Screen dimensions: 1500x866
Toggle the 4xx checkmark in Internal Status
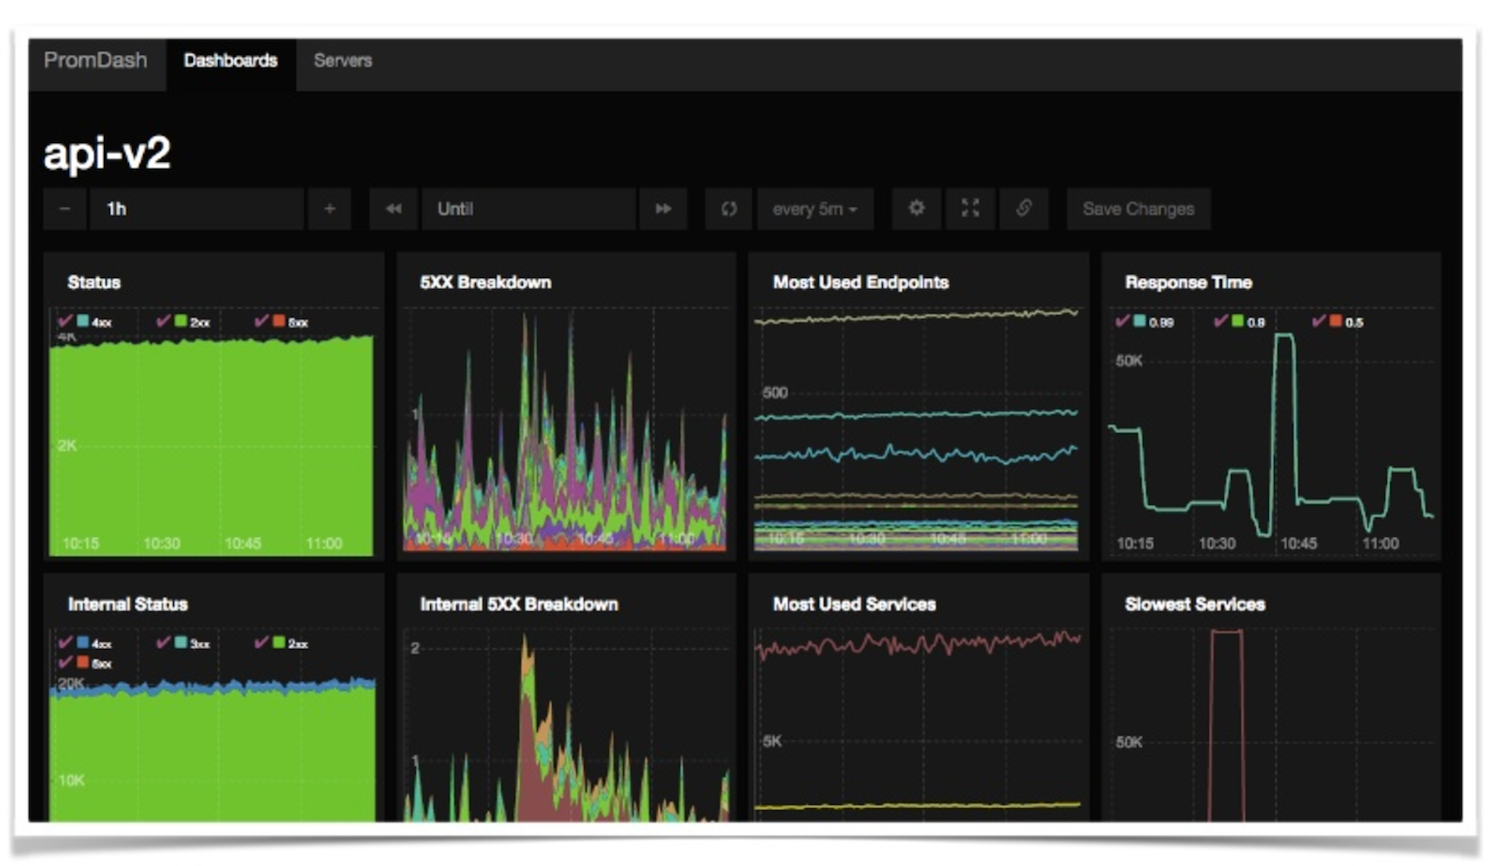point(65,642)
